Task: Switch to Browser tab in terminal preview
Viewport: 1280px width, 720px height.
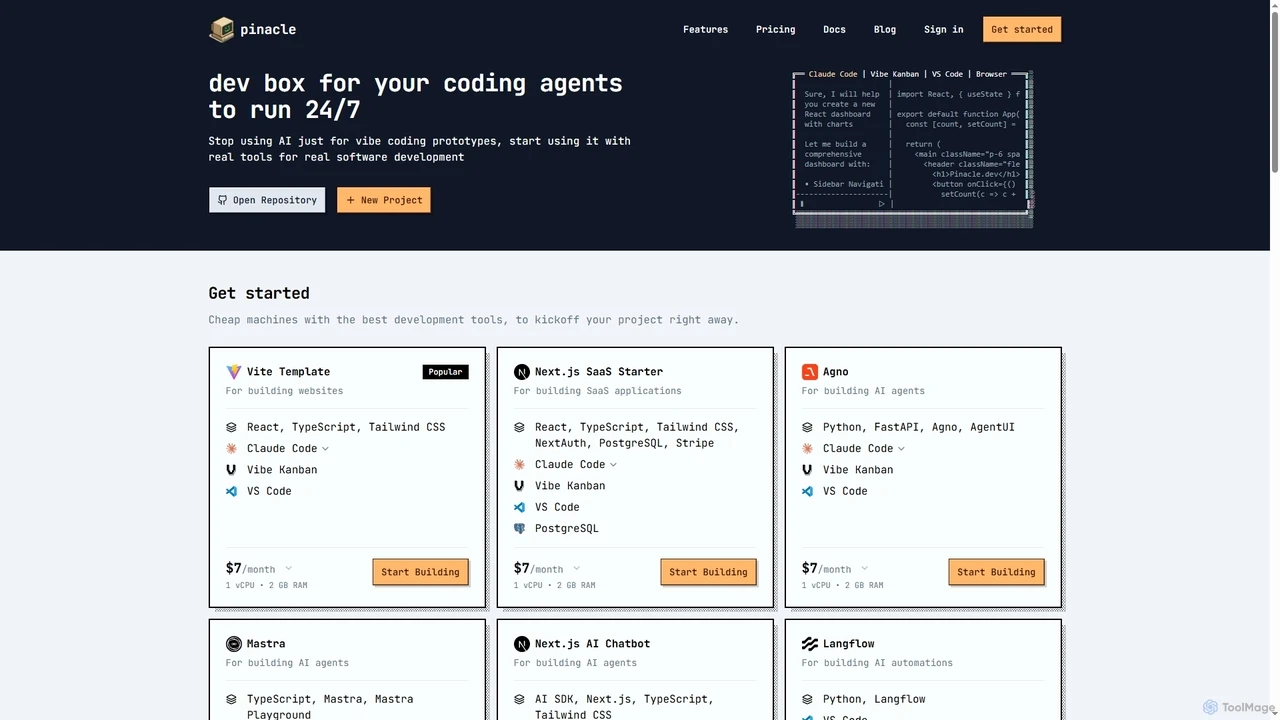Action: (x=991, y=74)
